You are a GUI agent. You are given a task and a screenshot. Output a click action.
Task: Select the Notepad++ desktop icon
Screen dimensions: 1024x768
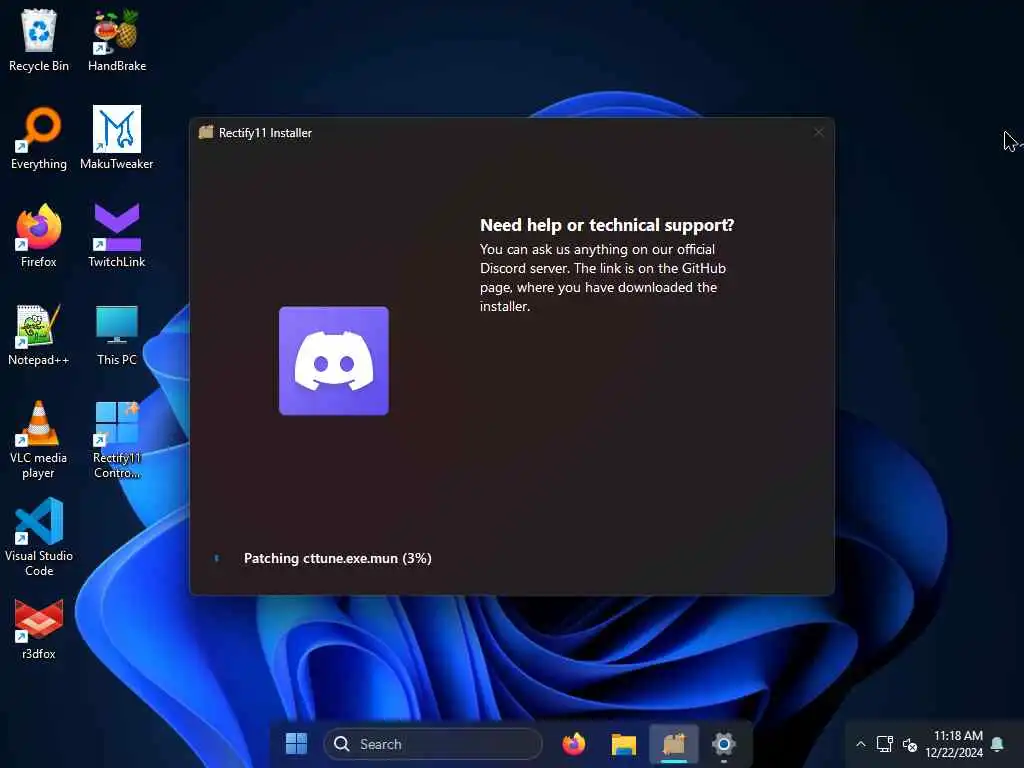pos(39,334)
